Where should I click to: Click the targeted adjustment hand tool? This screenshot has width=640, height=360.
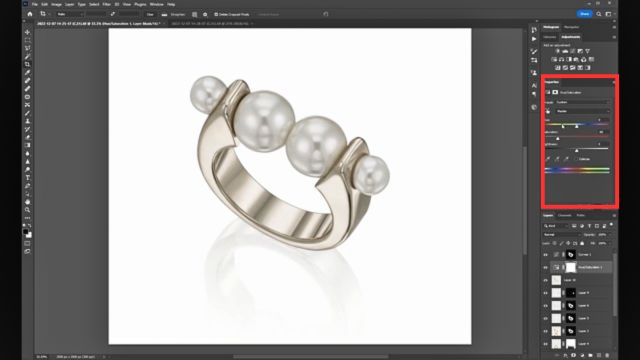[548, 111]
